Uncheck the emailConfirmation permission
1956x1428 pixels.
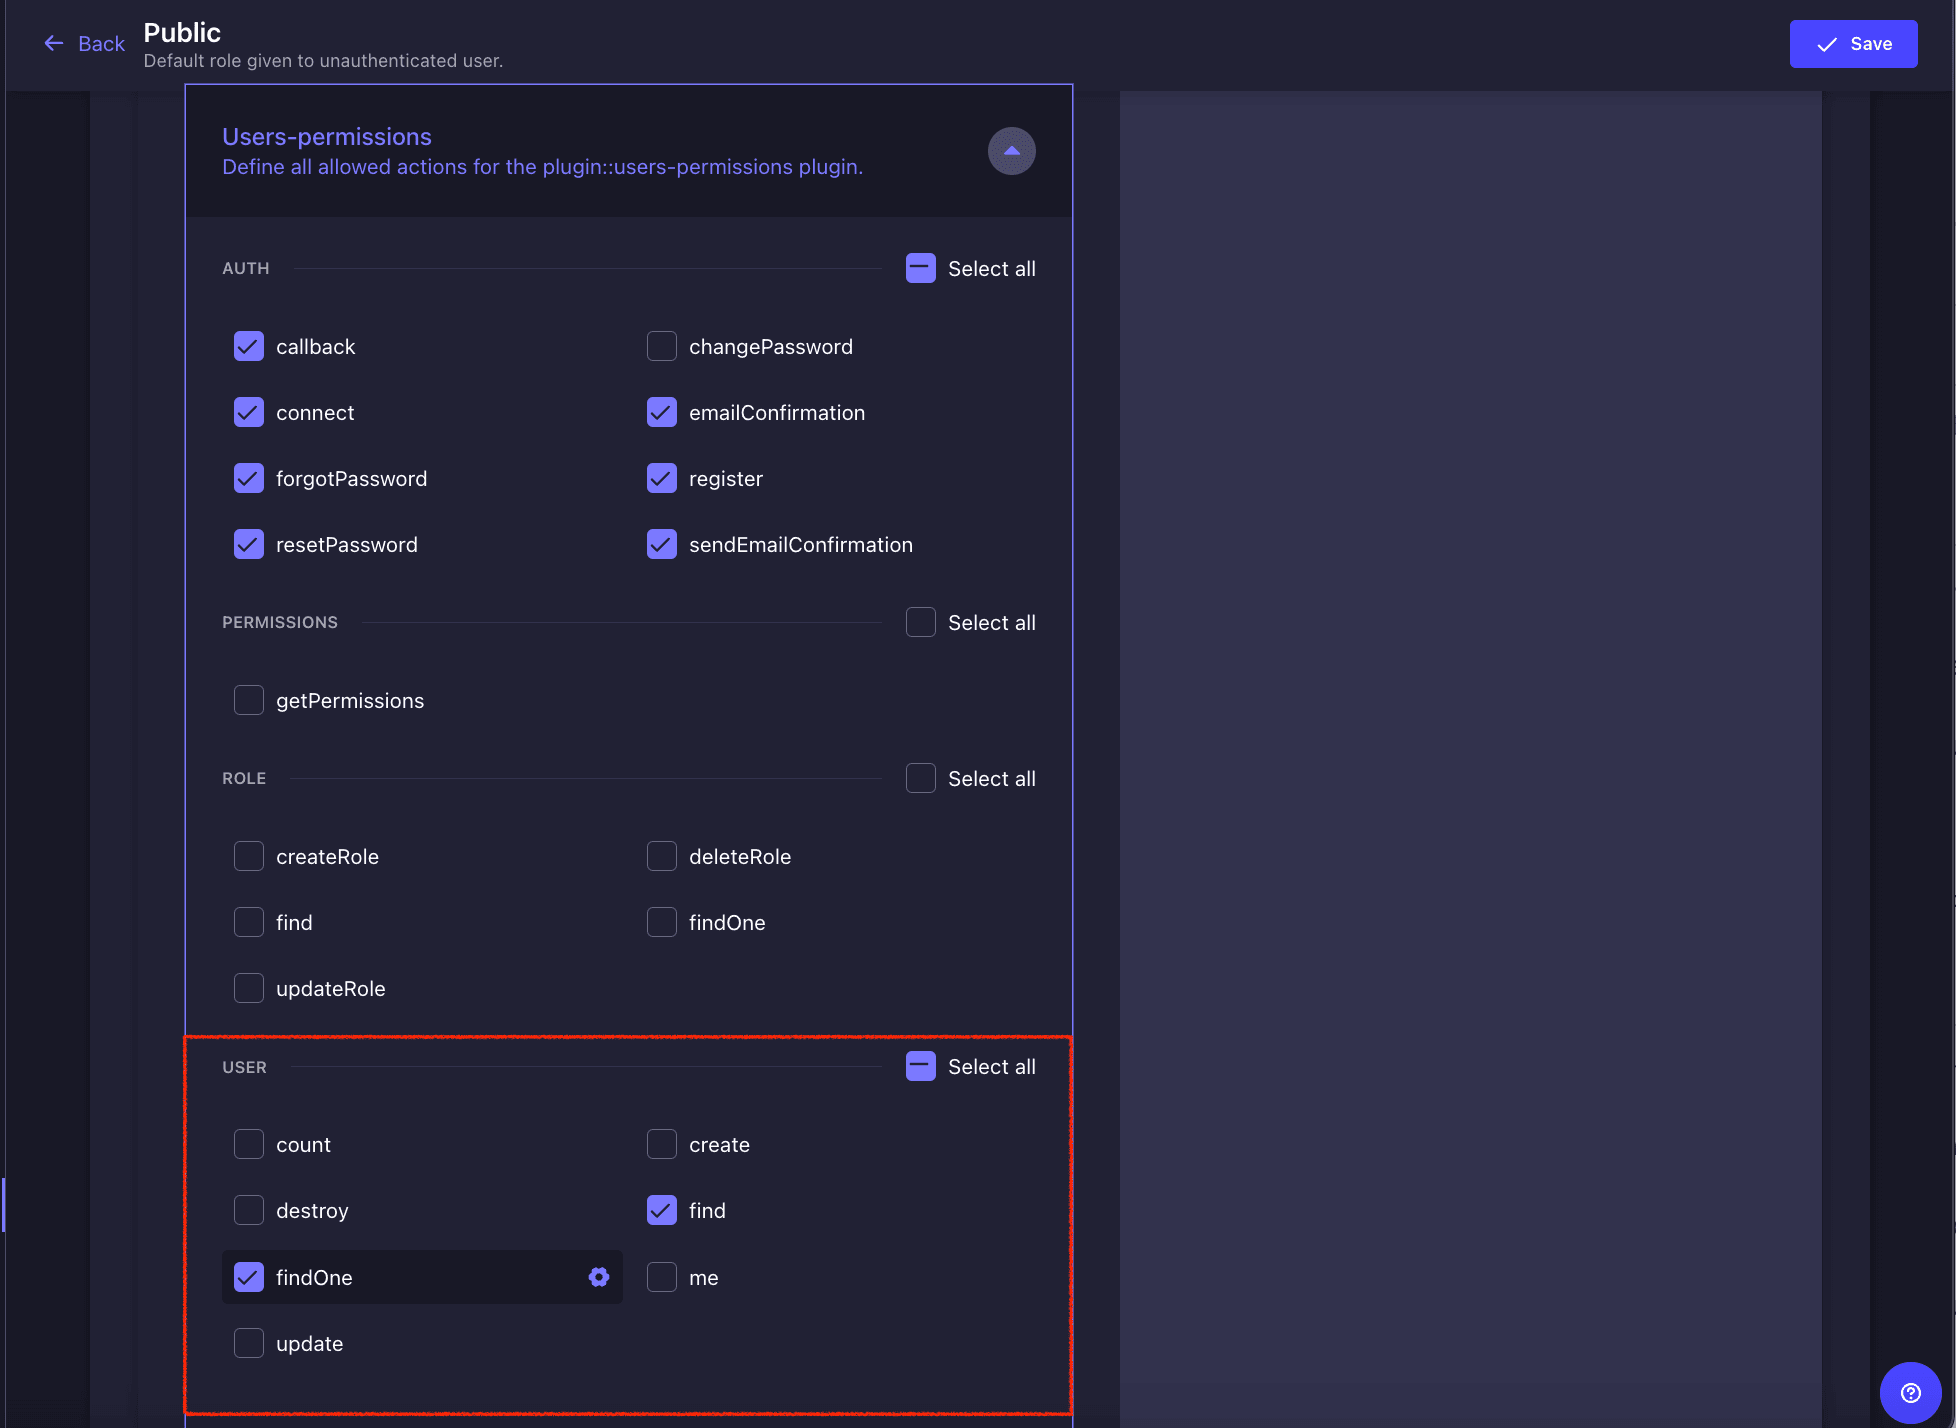(661, 412)
